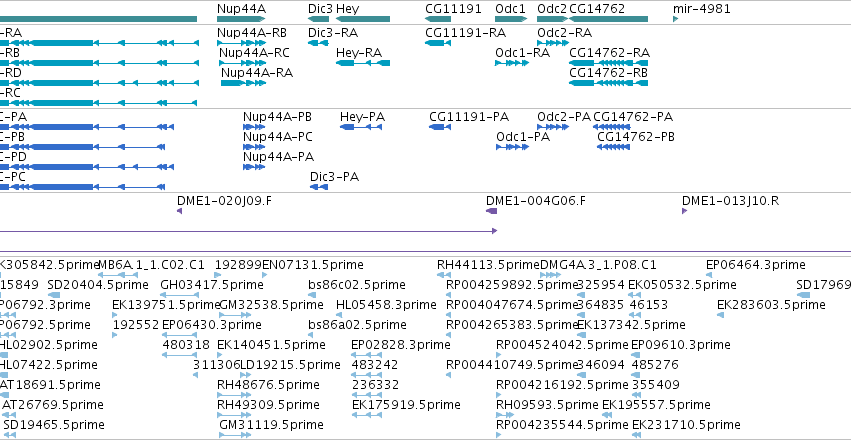Select EST RH09593.5prime
Image resolution: width=851 pixels, height=440 pixels.
505,416
